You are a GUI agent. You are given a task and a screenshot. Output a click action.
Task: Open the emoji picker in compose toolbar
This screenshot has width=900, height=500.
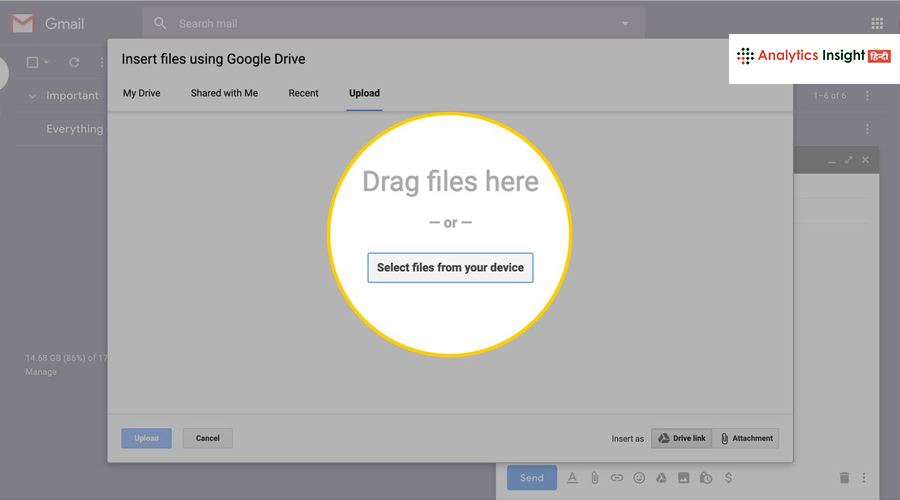coord(639,478)
